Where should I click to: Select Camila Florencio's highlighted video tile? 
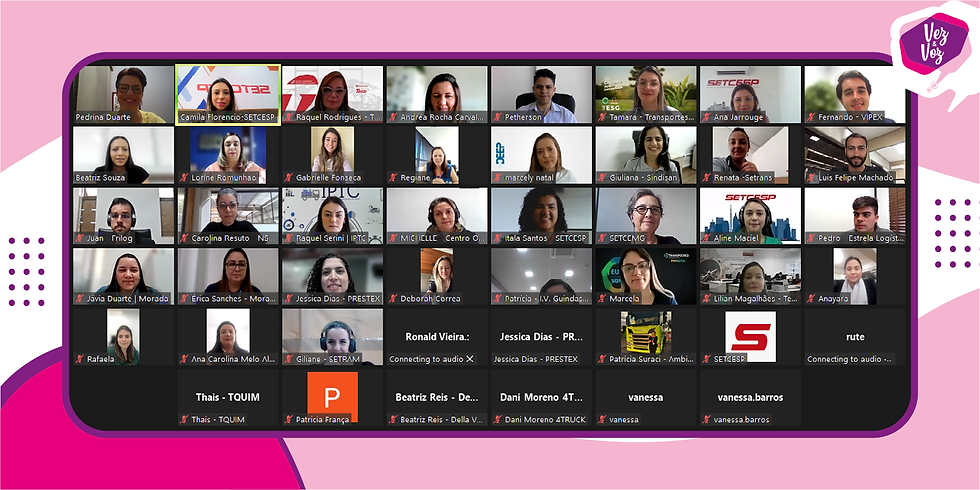point(228,94)
